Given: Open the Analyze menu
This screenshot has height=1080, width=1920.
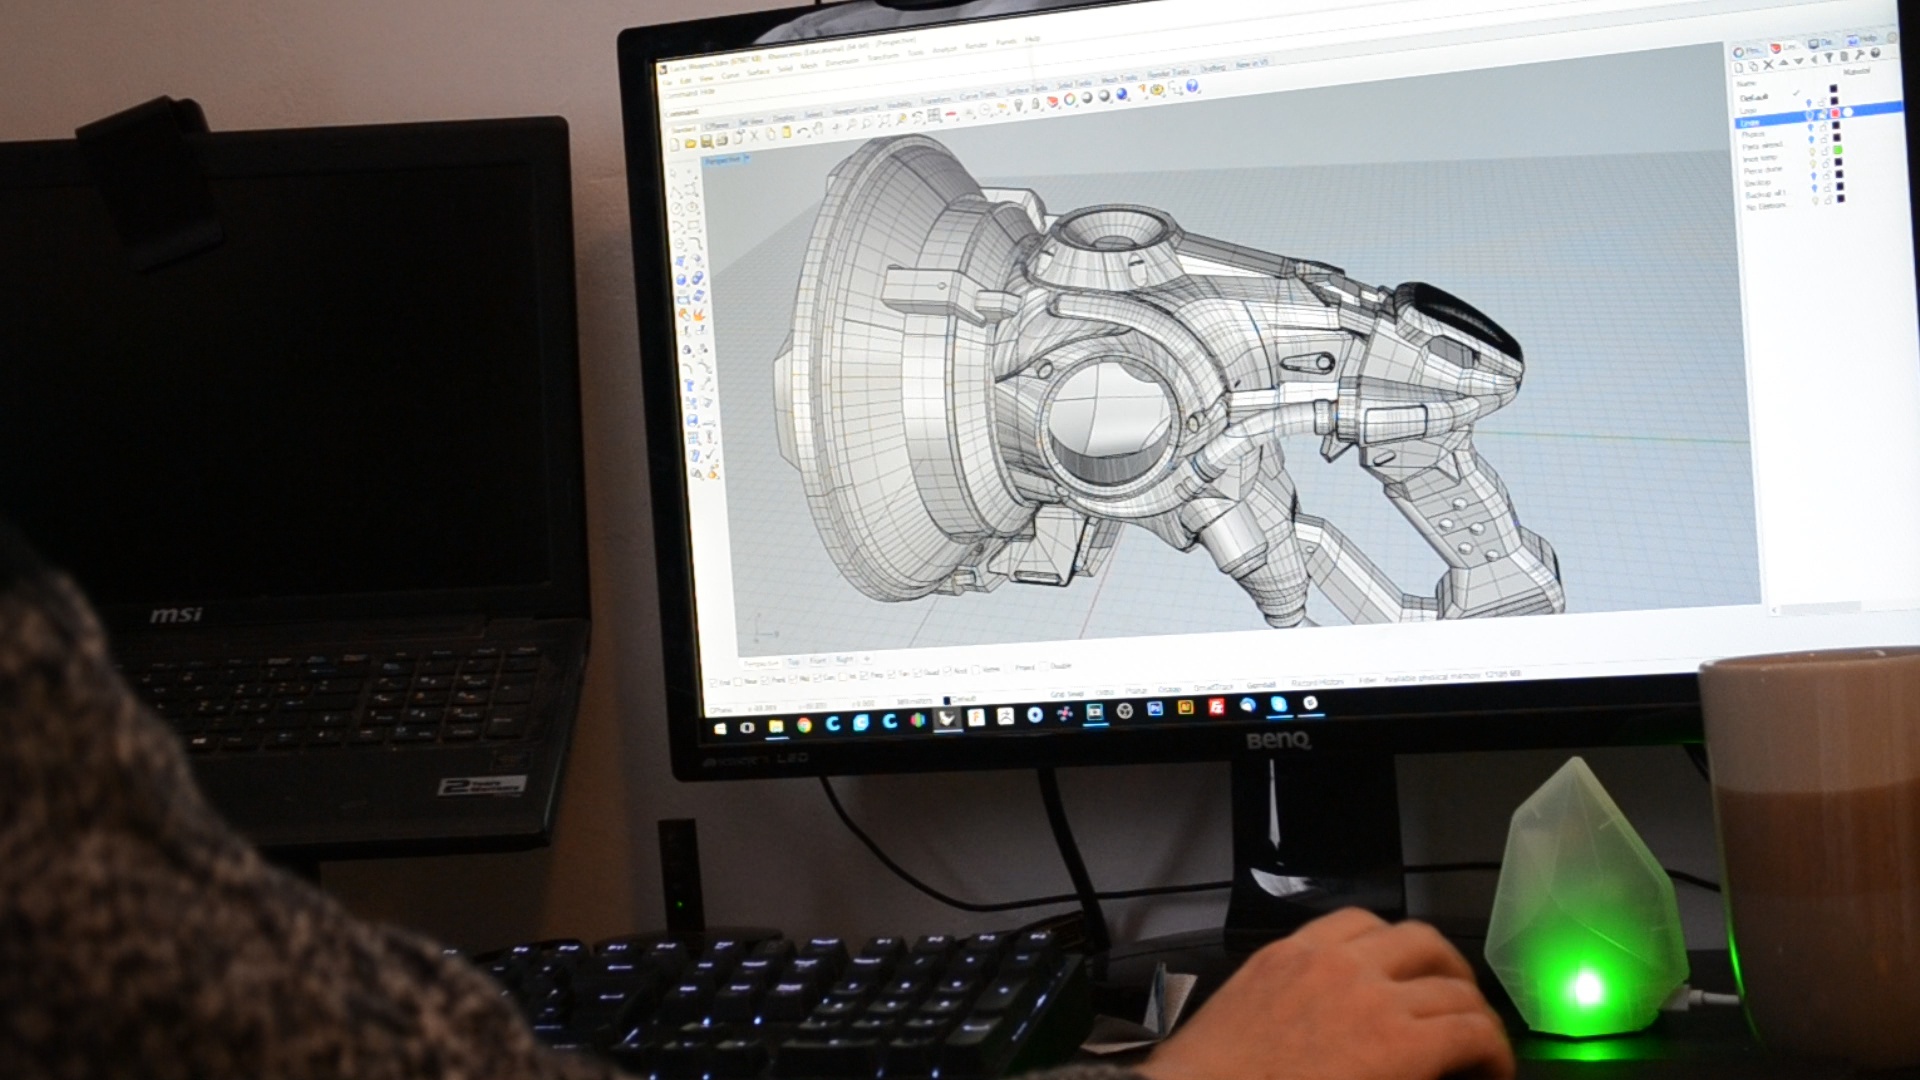Looking at the screenshot, I should pos(944,50).
